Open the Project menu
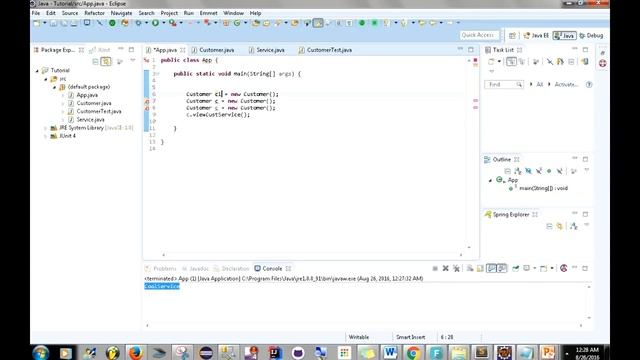 (169, 13)
